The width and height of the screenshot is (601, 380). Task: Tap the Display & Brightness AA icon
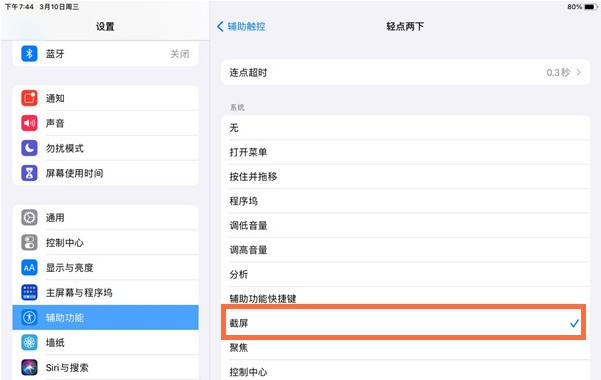(29, 267)
